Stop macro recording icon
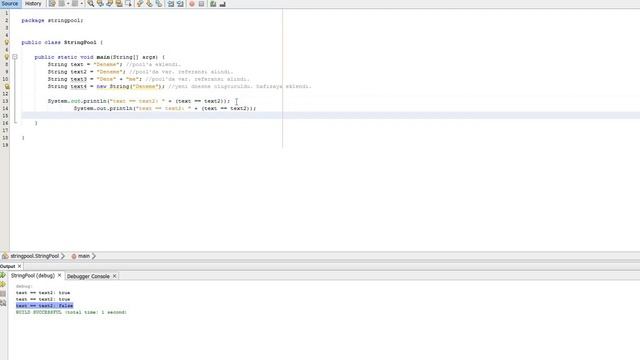The width and height of the screenshot is (640, 360). 201,4
